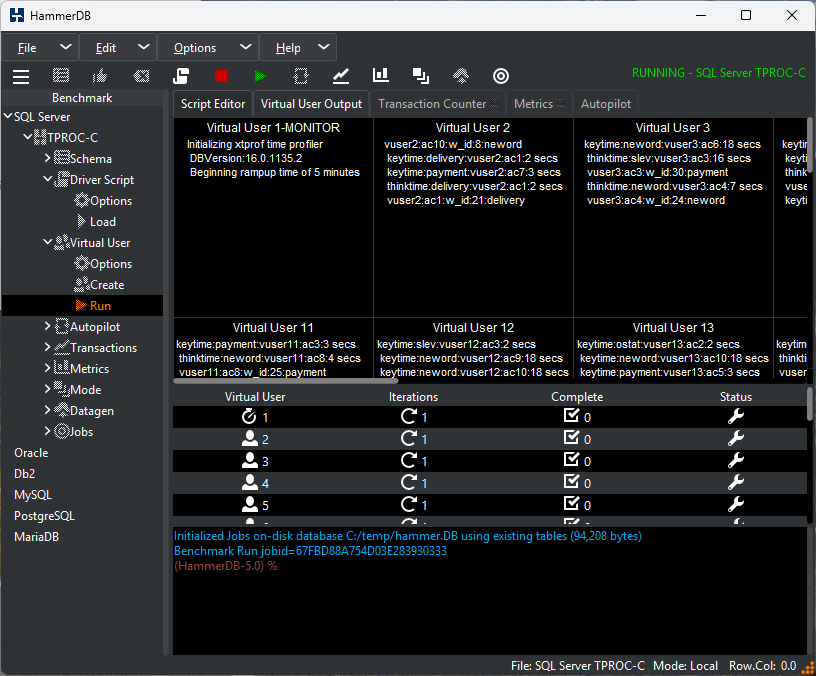Click the delete X toolbar icon

point(141,76)
